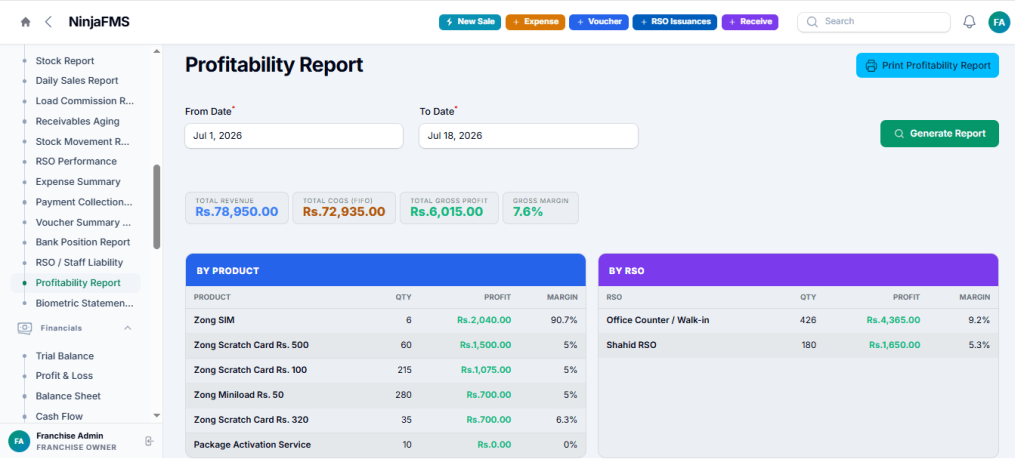Open the FA profile avatar at top right
Viewport: 1024px width, 459px height.
coord(999,22)
